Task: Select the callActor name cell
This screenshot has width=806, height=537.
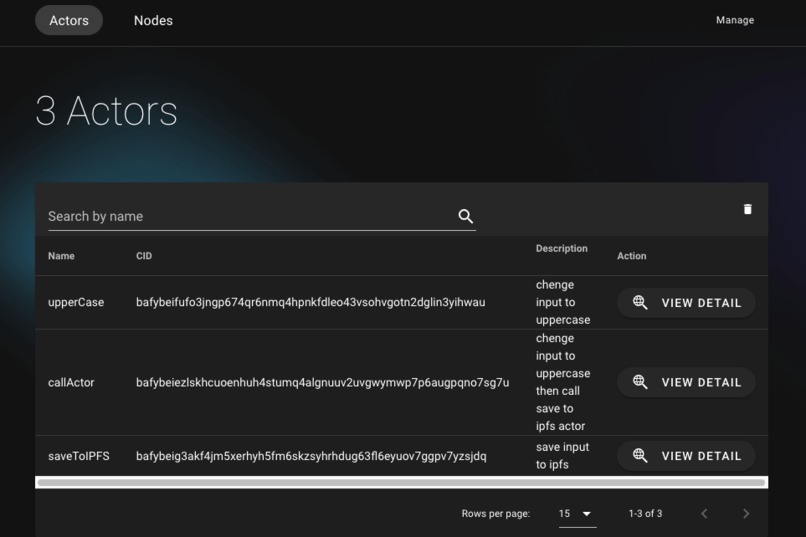Action: (x=71, y=382)
